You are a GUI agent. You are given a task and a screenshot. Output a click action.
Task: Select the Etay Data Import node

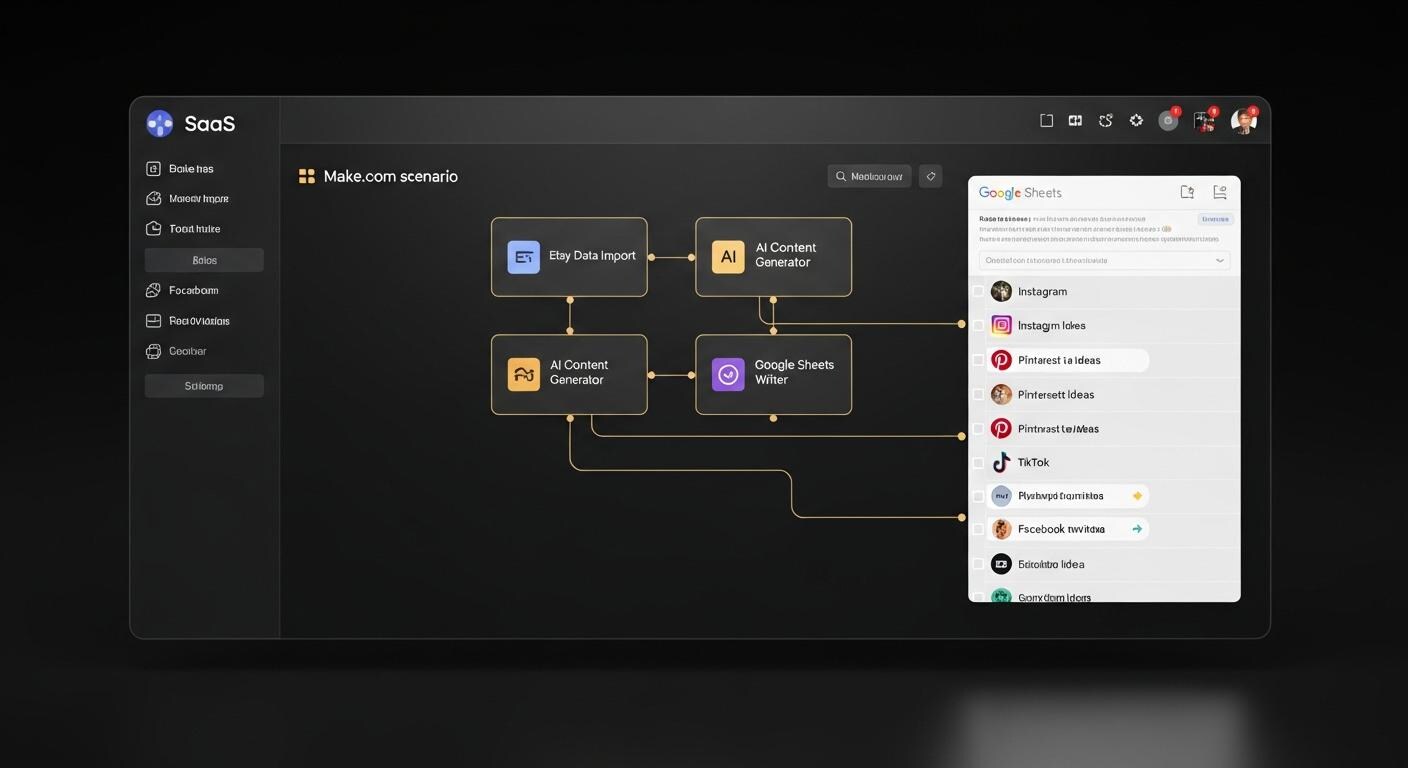pyautogui.click(x=569, y=257)
